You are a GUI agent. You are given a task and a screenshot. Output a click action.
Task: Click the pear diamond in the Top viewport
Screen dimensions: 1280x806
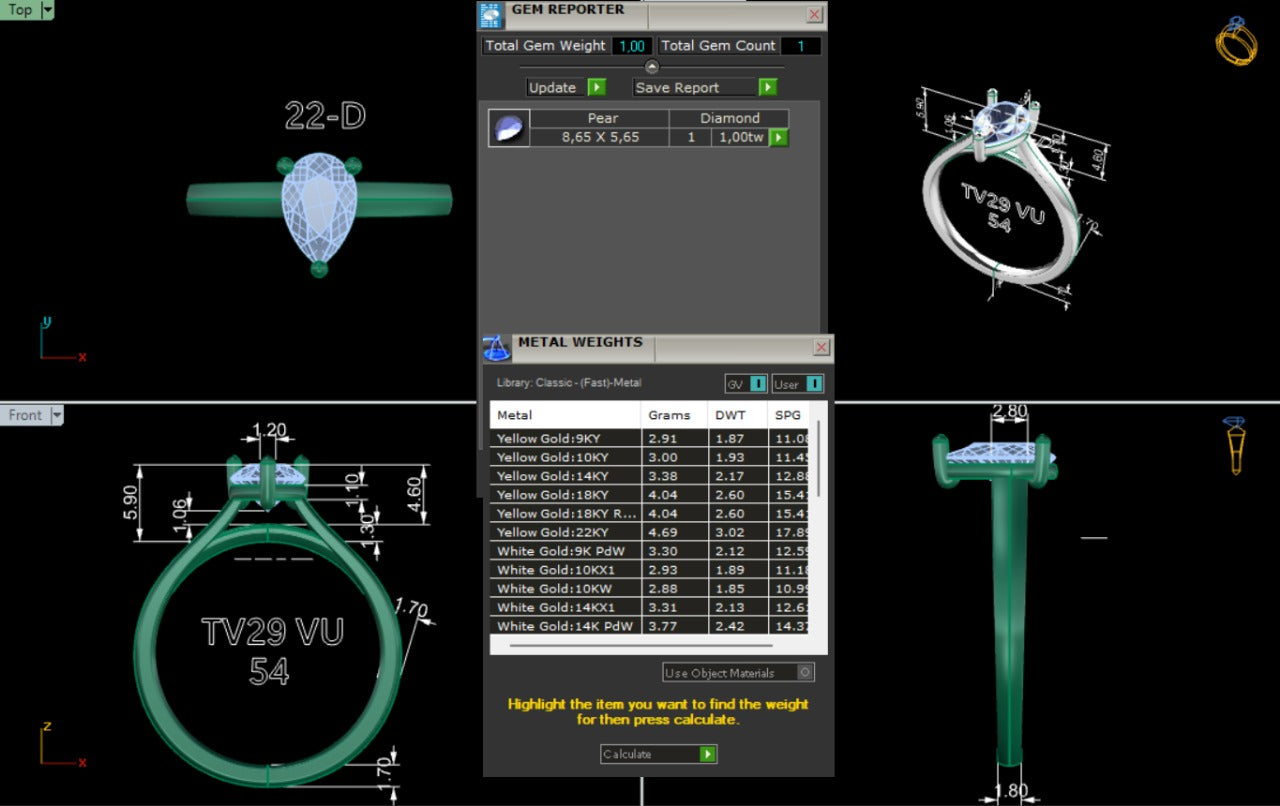pyautogui.click(x=319, y=208)
